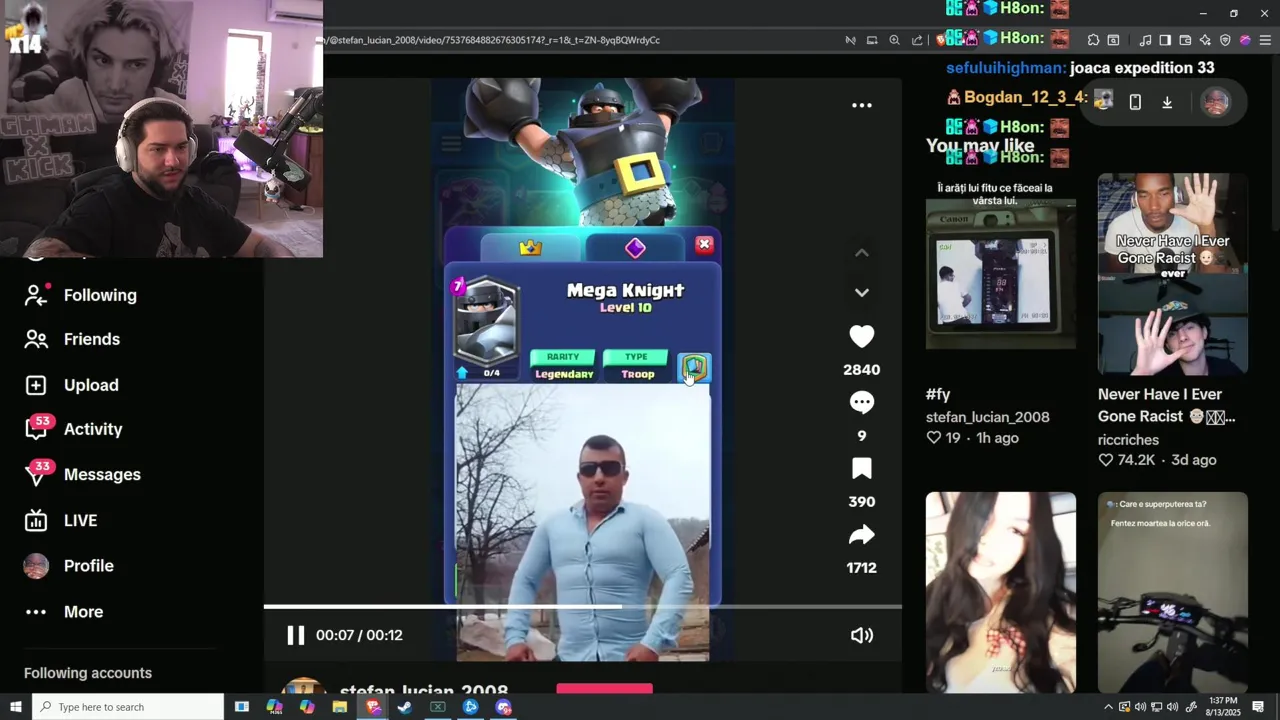This screenshot has width=1280, height=720.
Task: Go to previous video with up chevron
Action: click(861, 253)
